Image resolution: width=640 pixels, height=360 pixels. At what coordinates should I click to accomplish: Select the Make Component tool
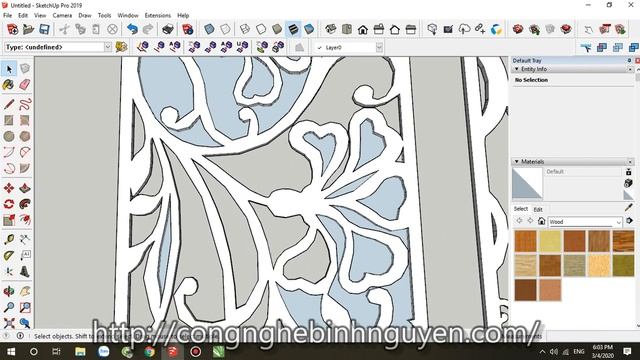point(25,69)
